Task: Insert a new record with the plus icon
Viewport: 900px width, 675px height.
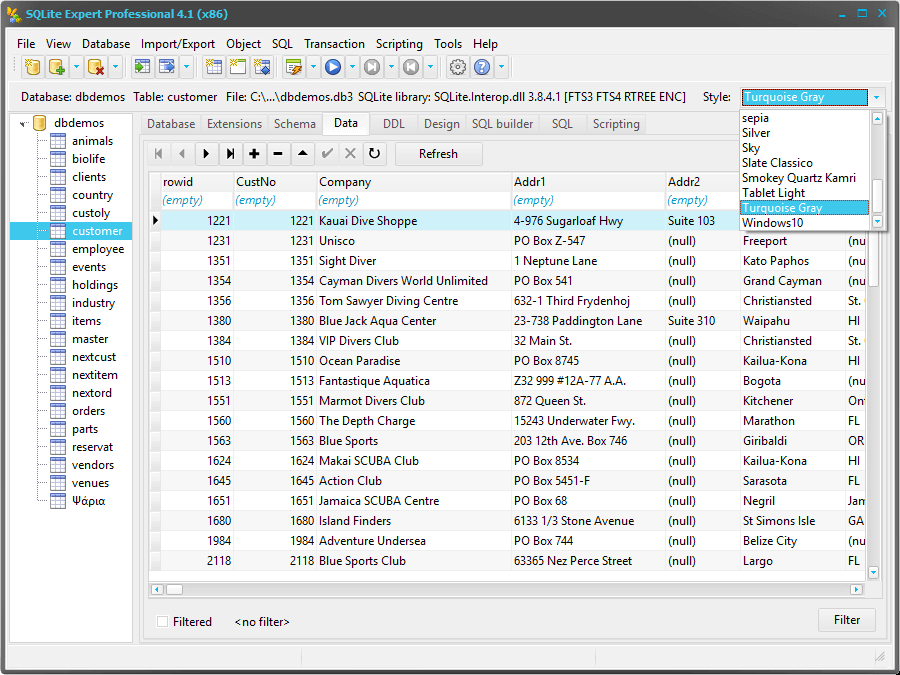Action: click(x=253, y=154)
